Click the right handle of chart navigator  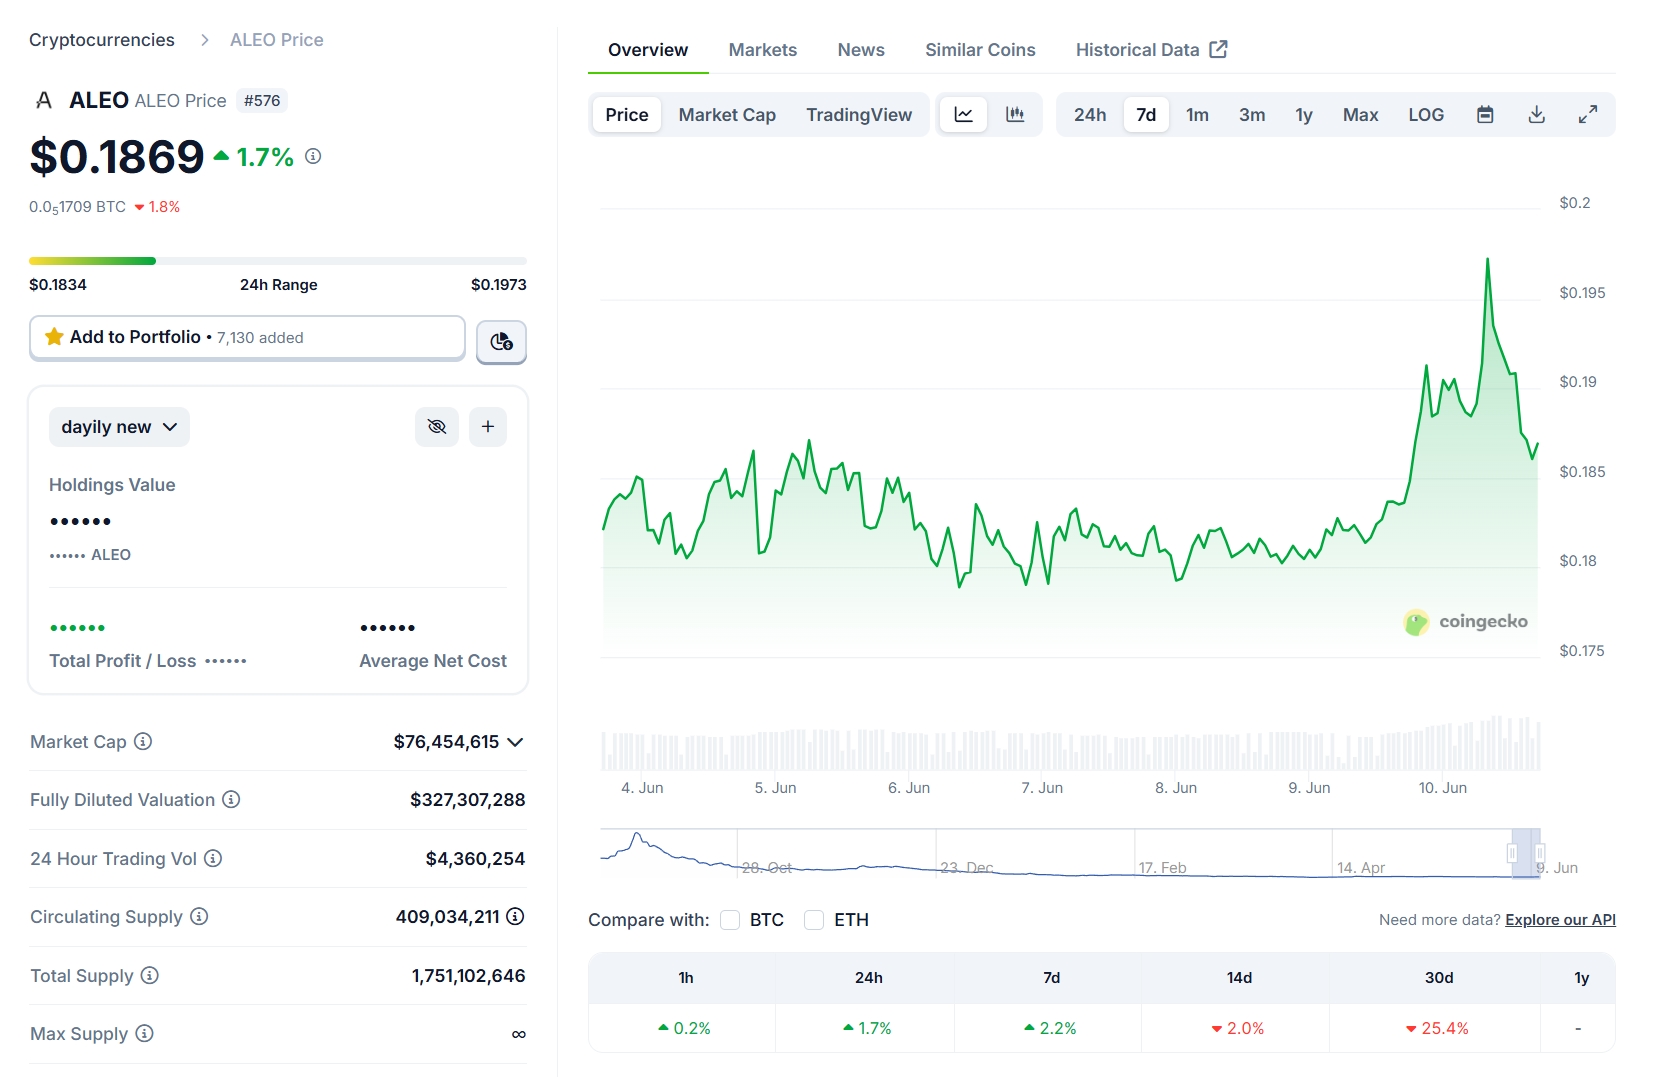[x=1540, y=853]
